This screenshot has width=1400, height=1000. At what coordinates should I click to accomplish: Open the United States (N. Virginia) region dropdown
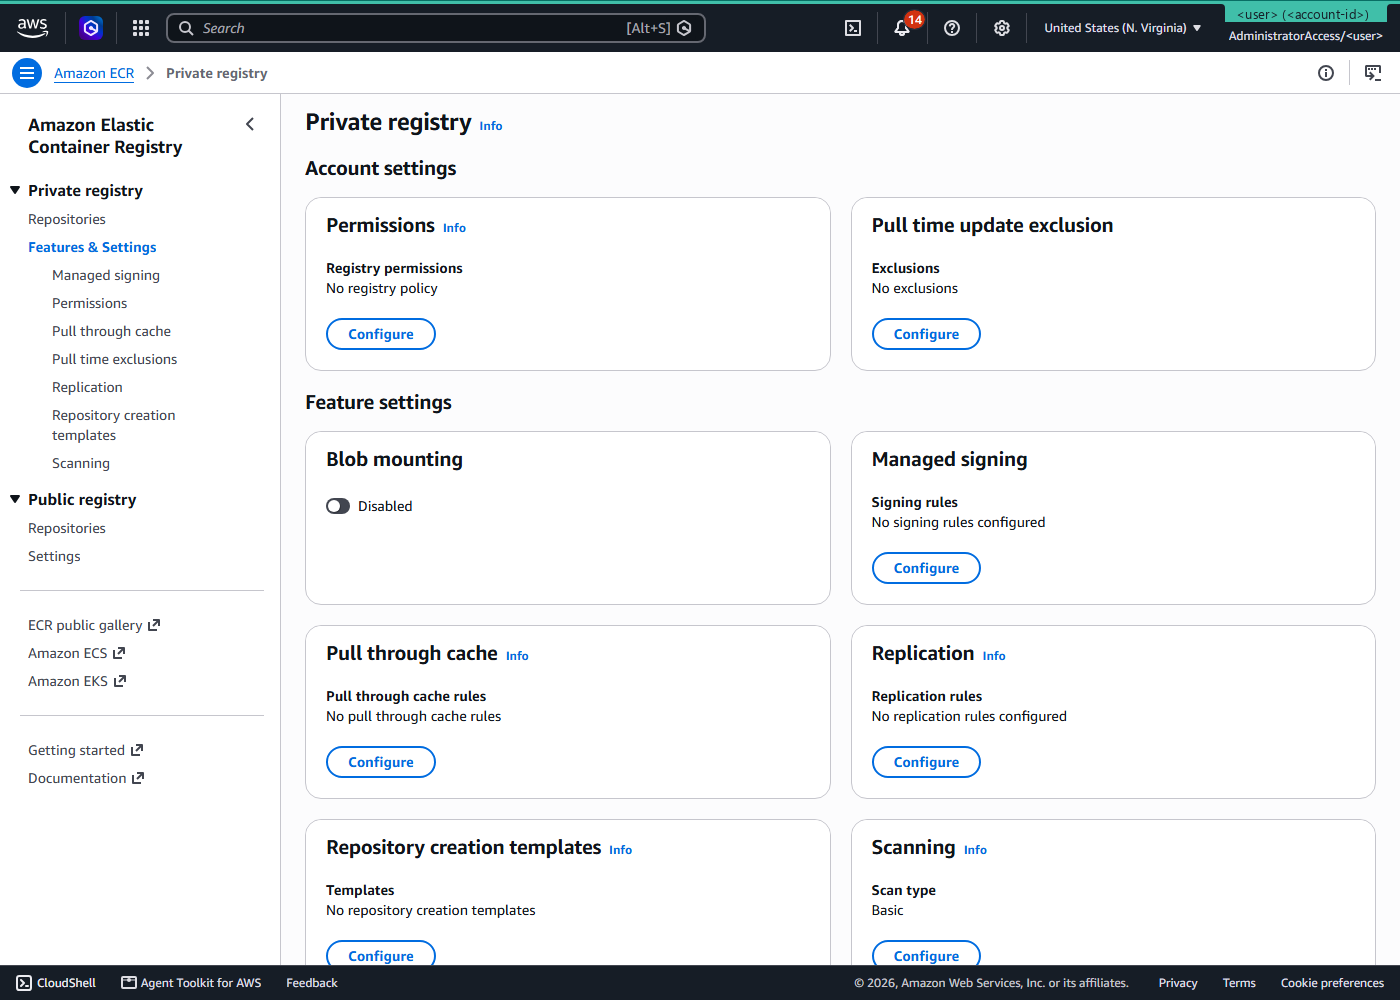[x=1123, y=28]
